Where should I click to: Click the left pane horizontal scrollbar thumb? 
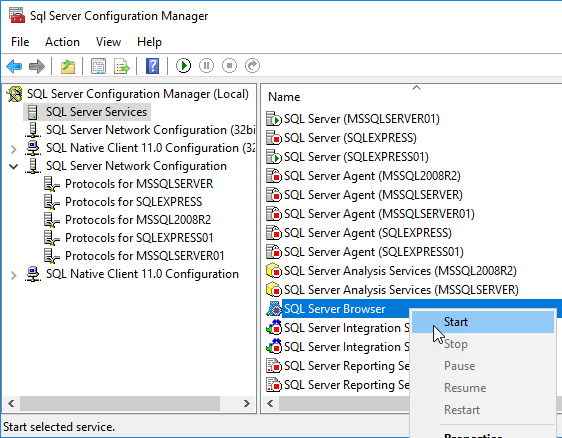[x=120, y=404]
